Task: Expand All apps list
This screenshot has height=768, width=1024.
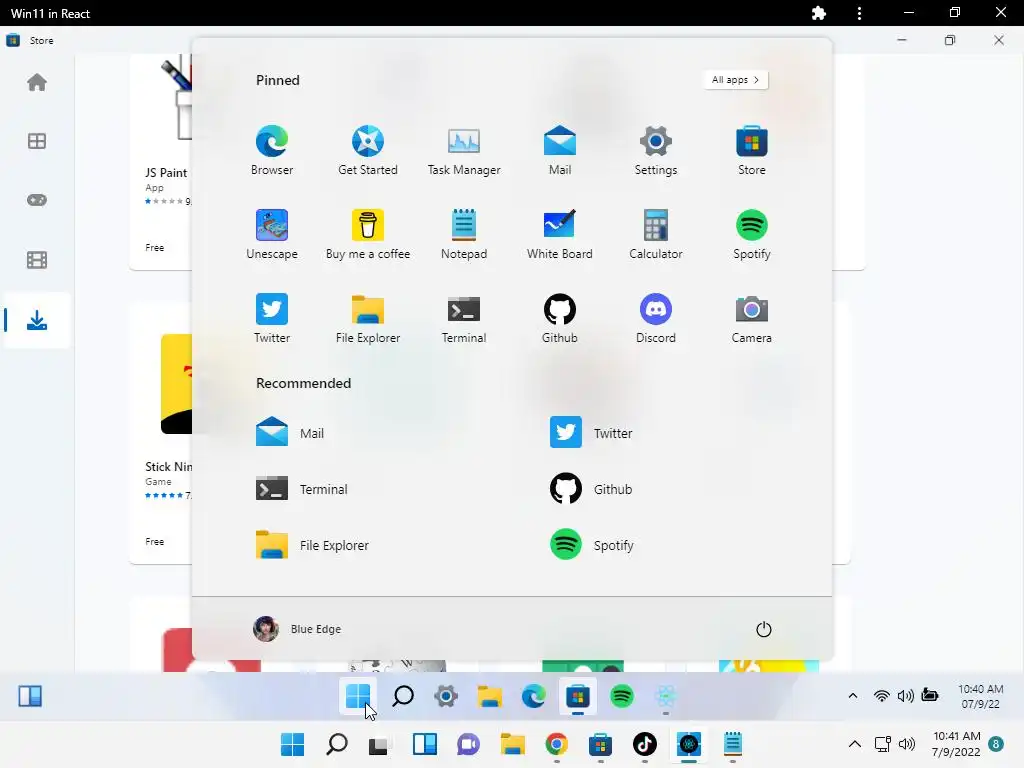Action: coord(735,80)
